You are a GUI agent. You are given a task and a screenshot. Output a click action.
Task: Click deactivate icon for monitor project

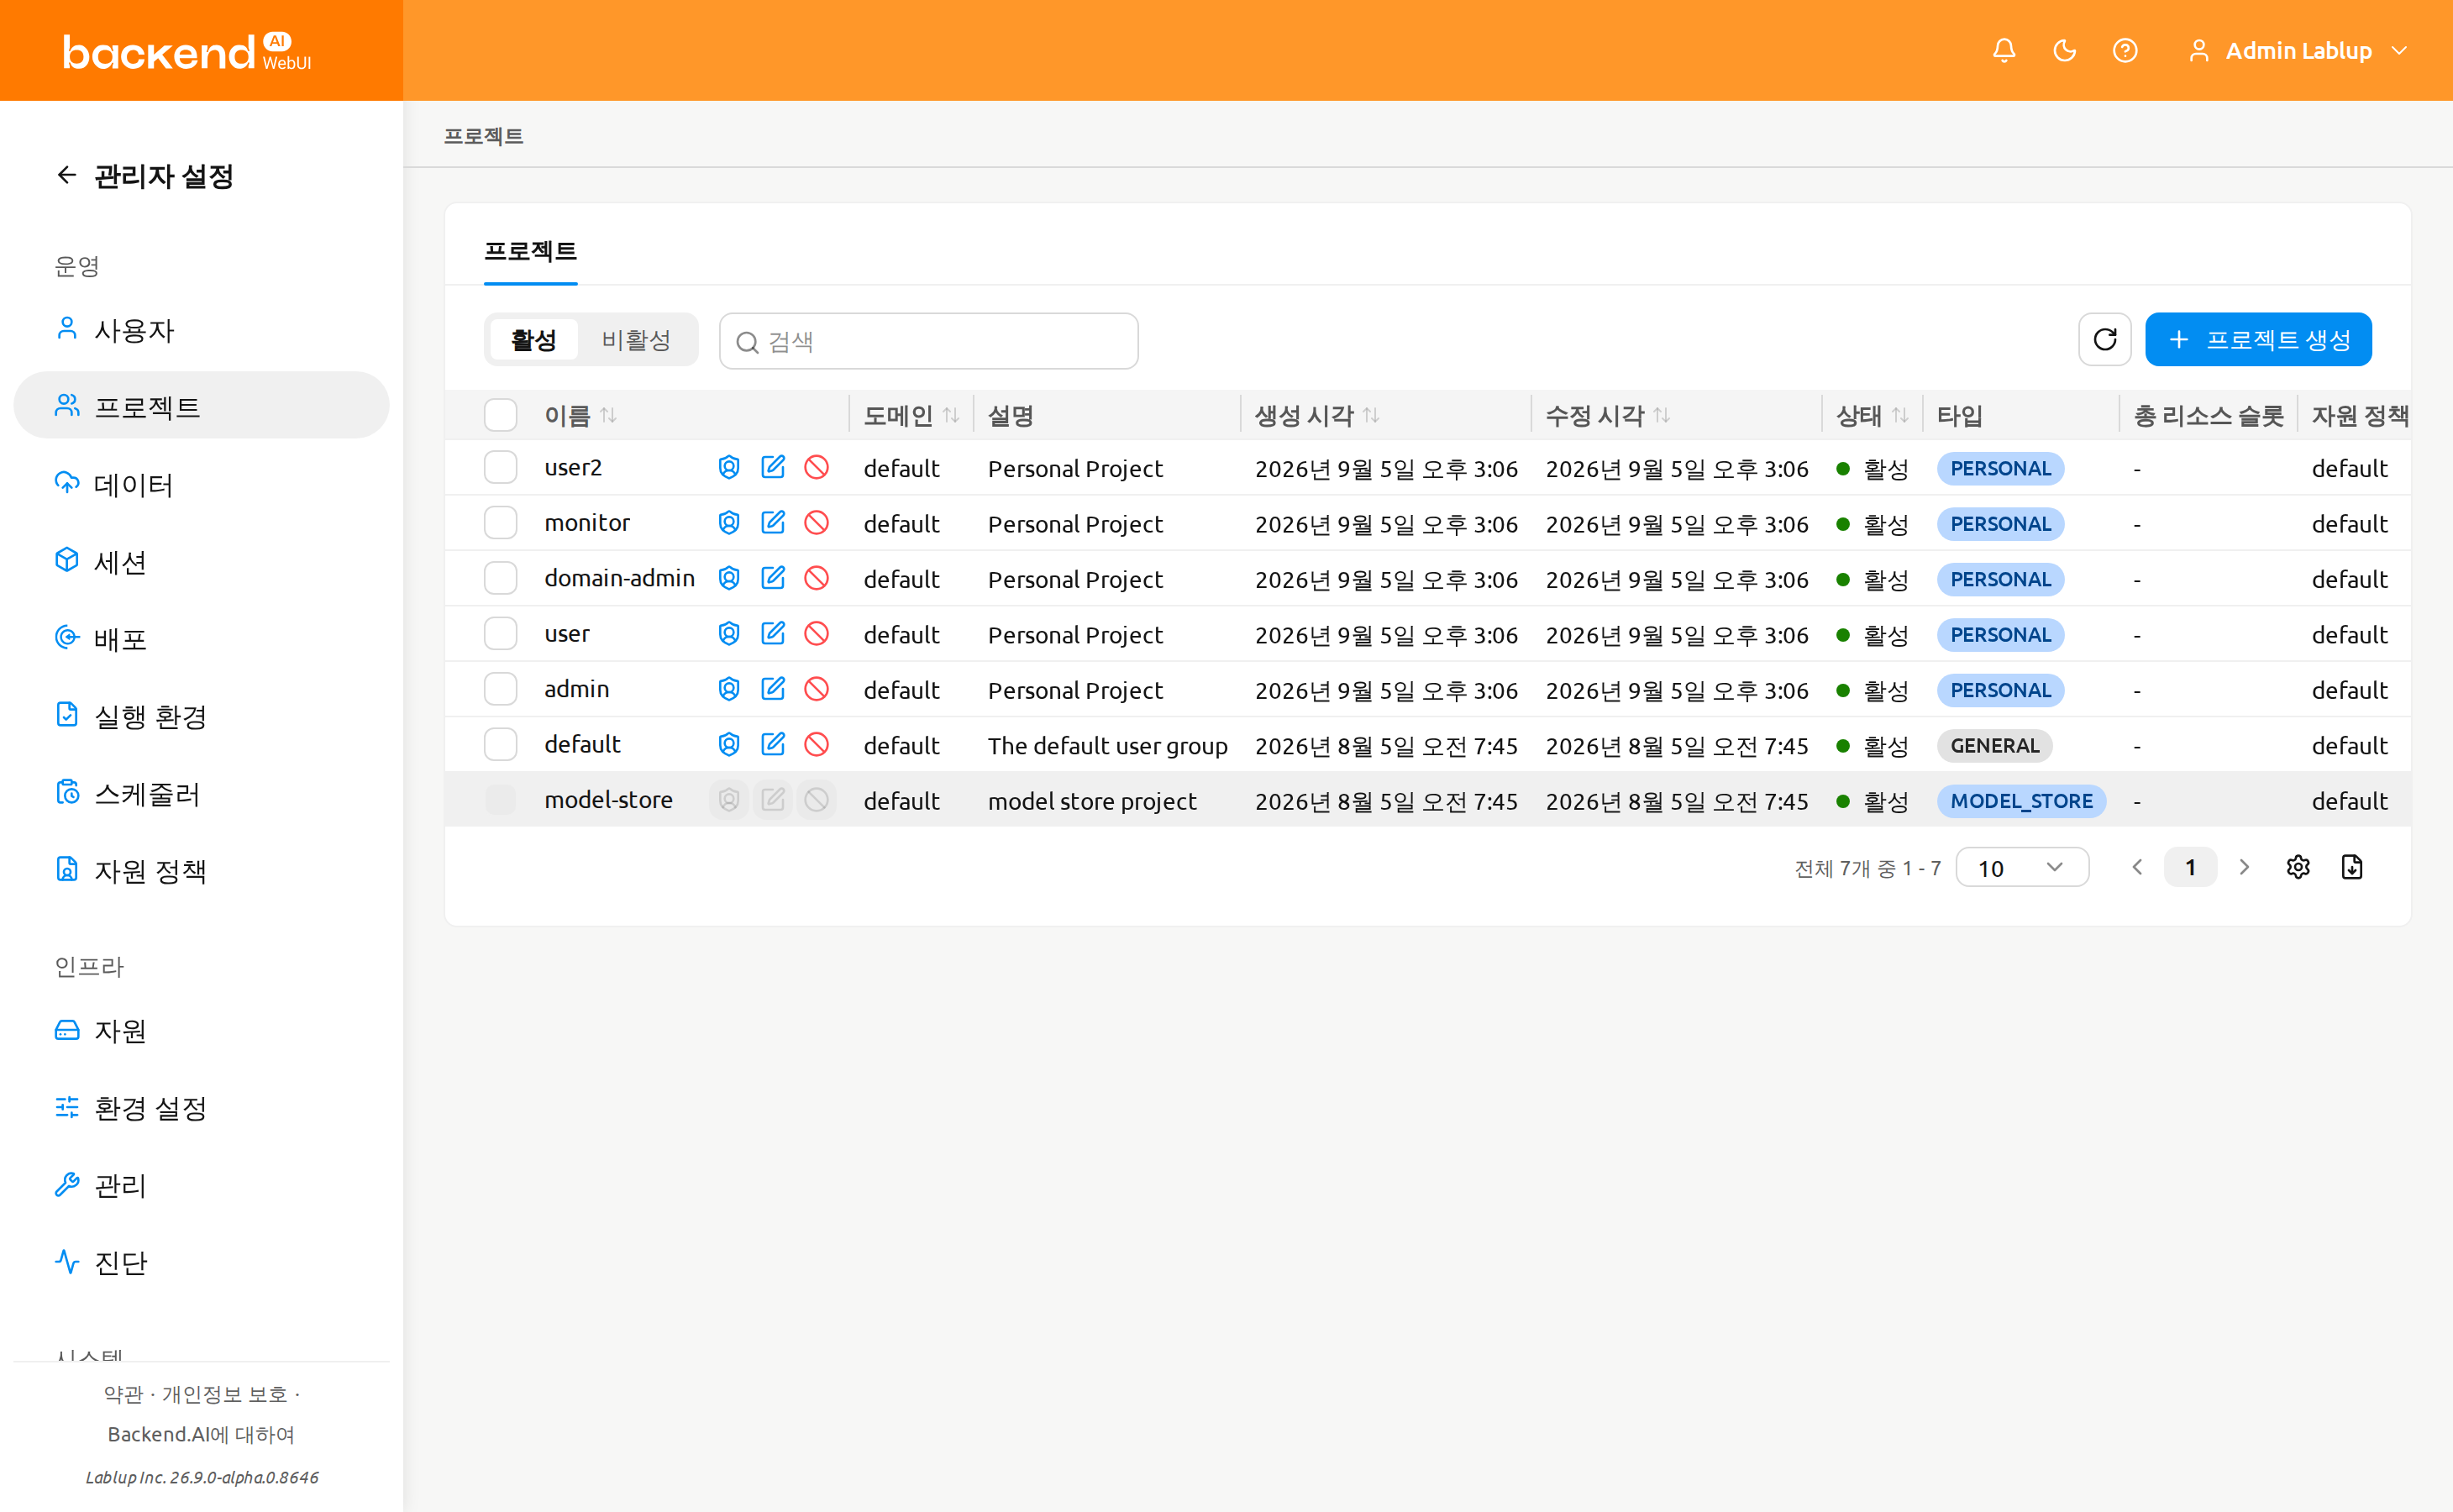pyautogui.click(x=817, y=523)
